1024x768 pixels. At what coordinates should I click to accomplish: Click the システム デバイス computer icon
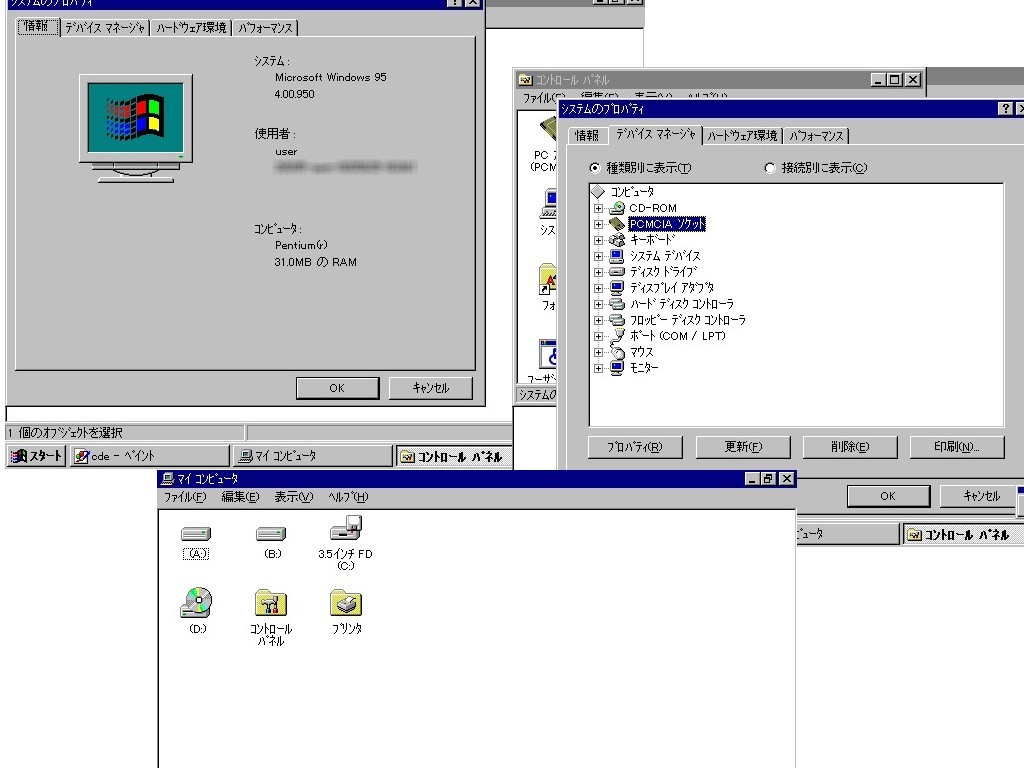(616, 256)
